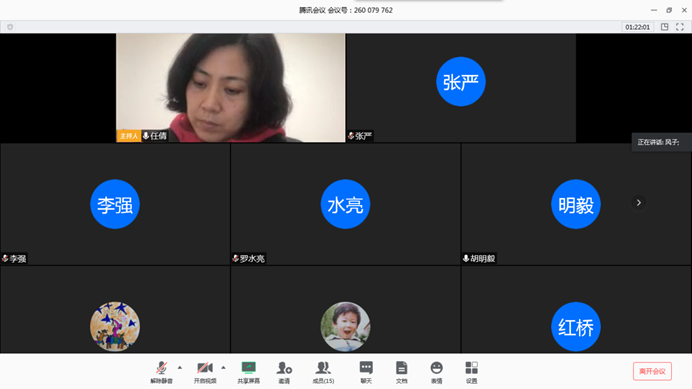The height and width of the screenshot is (389, 692).
Task: Open the members (15) list
Action: click(323, 372)
